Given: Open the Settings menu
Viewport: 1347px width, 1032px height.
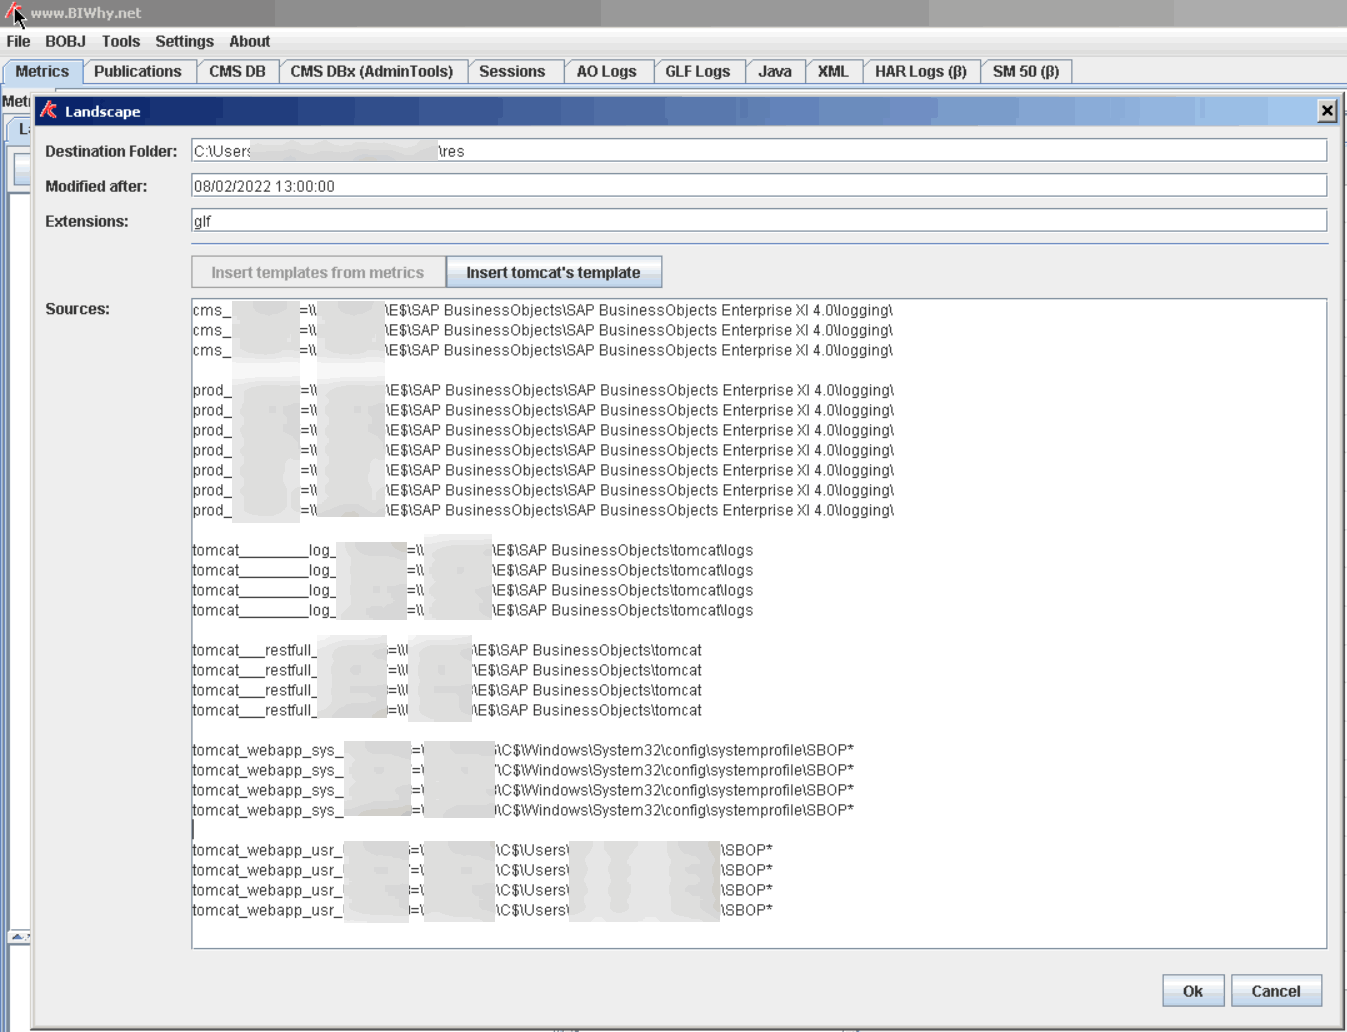Looking at the screenshot, I should 184,41.
